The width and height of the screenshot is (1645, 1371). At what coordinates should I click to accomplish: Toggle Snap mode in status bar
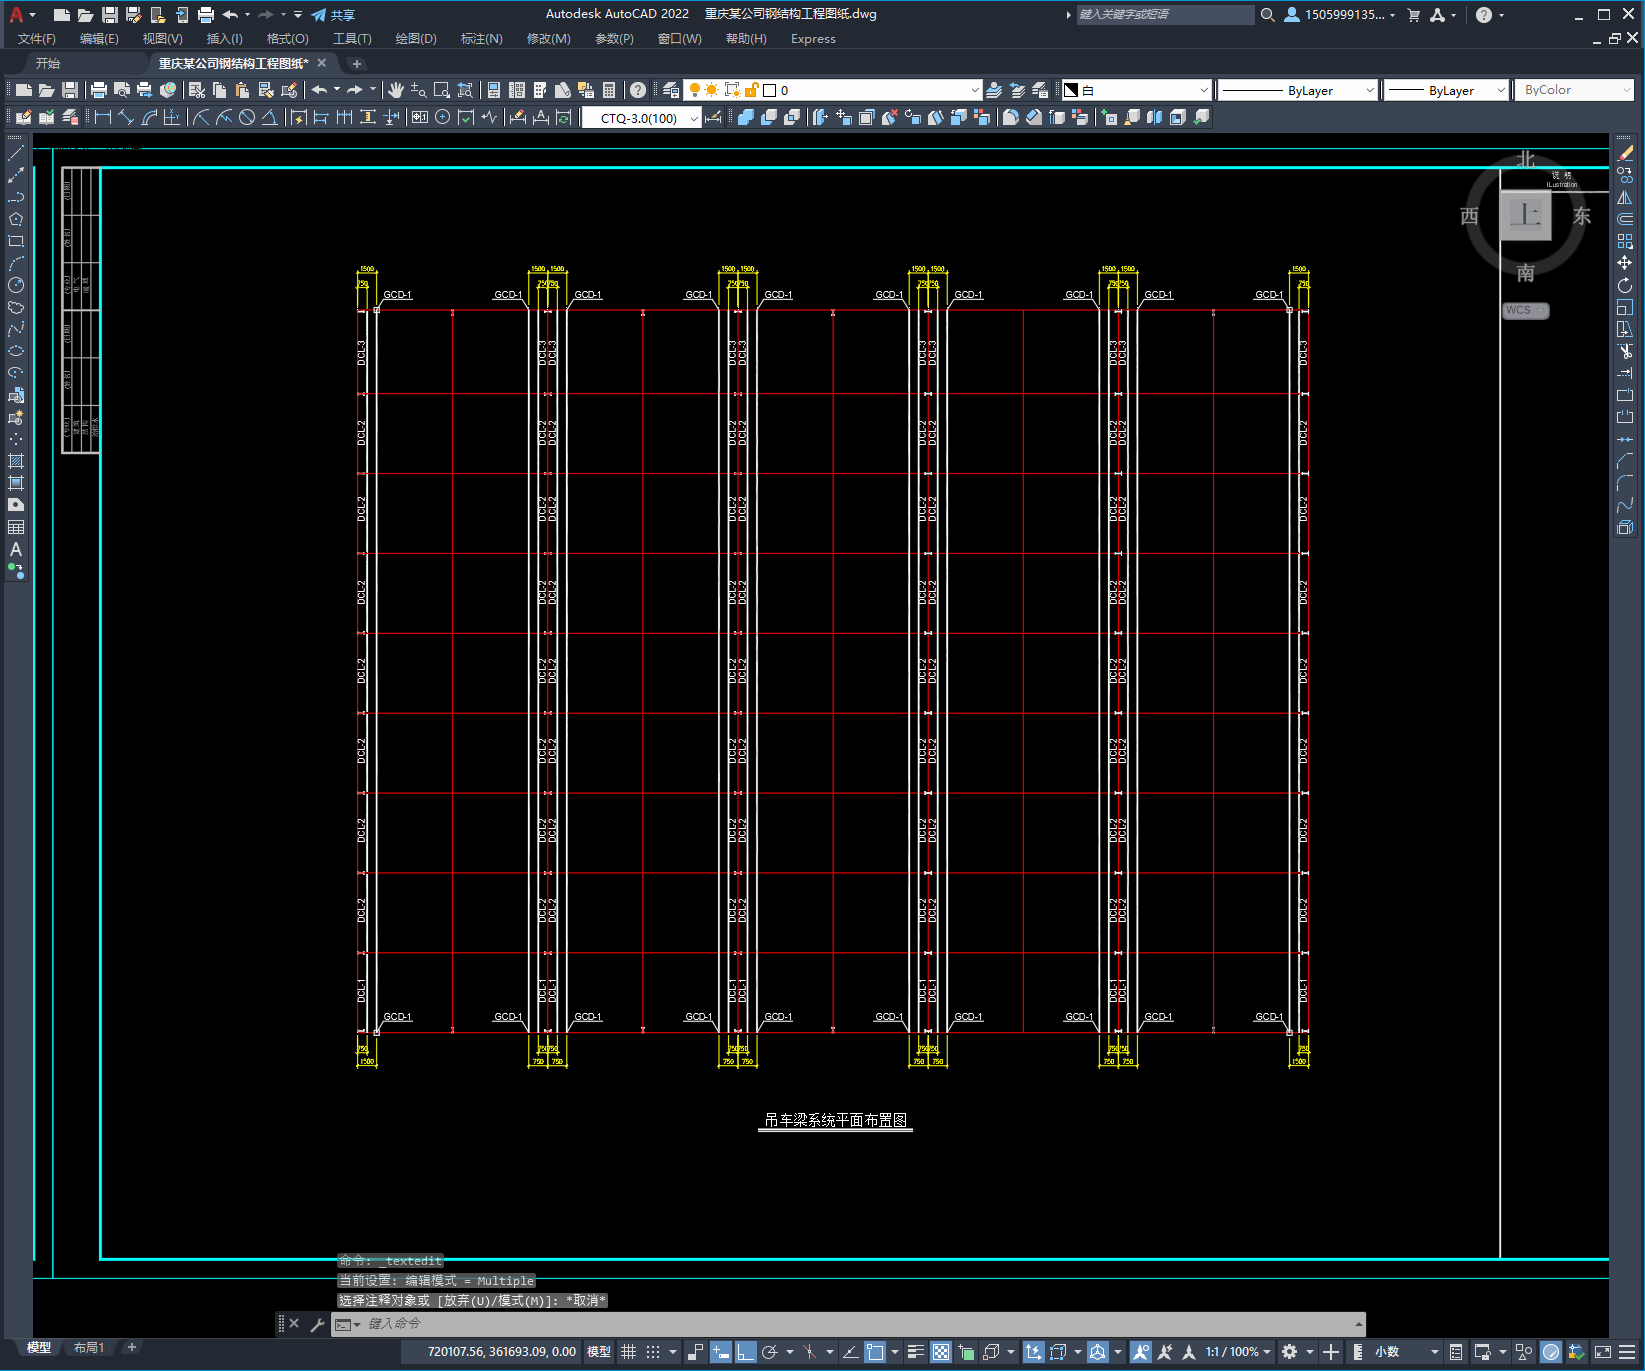(653, 1352)
